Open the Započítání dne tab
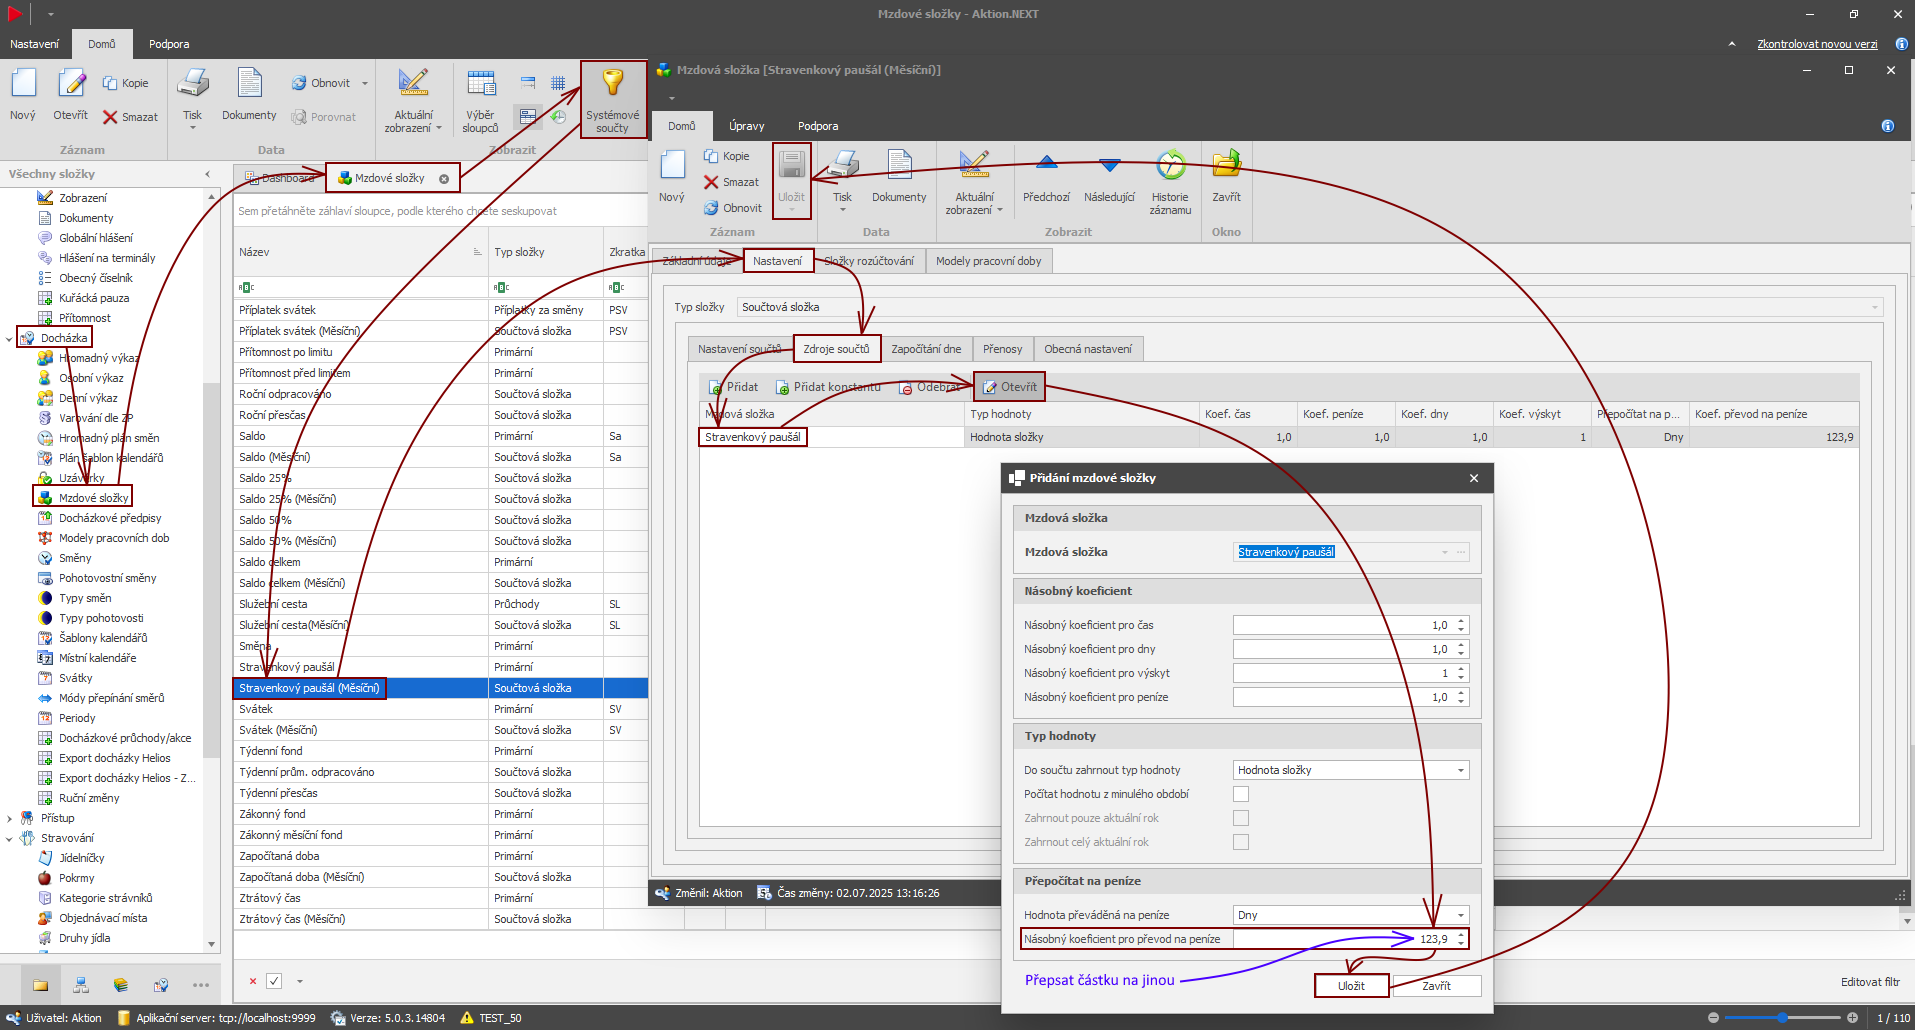 point(926,349)
